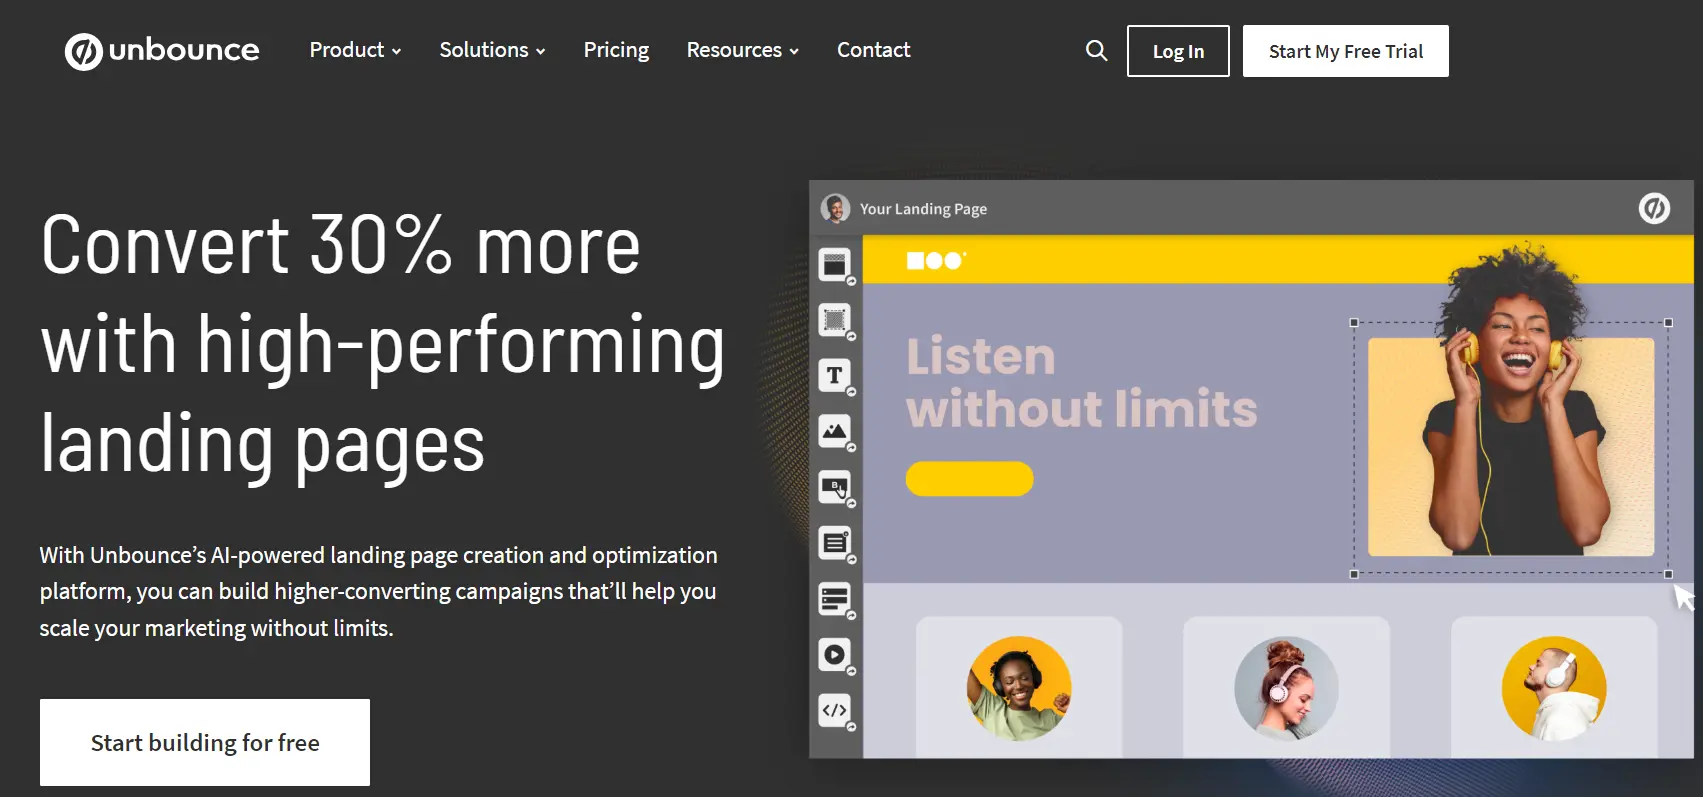This screenshot has width=1703, height=797.
Task: Select the Button tool in builder sidebar
Action: click(835, 488)
